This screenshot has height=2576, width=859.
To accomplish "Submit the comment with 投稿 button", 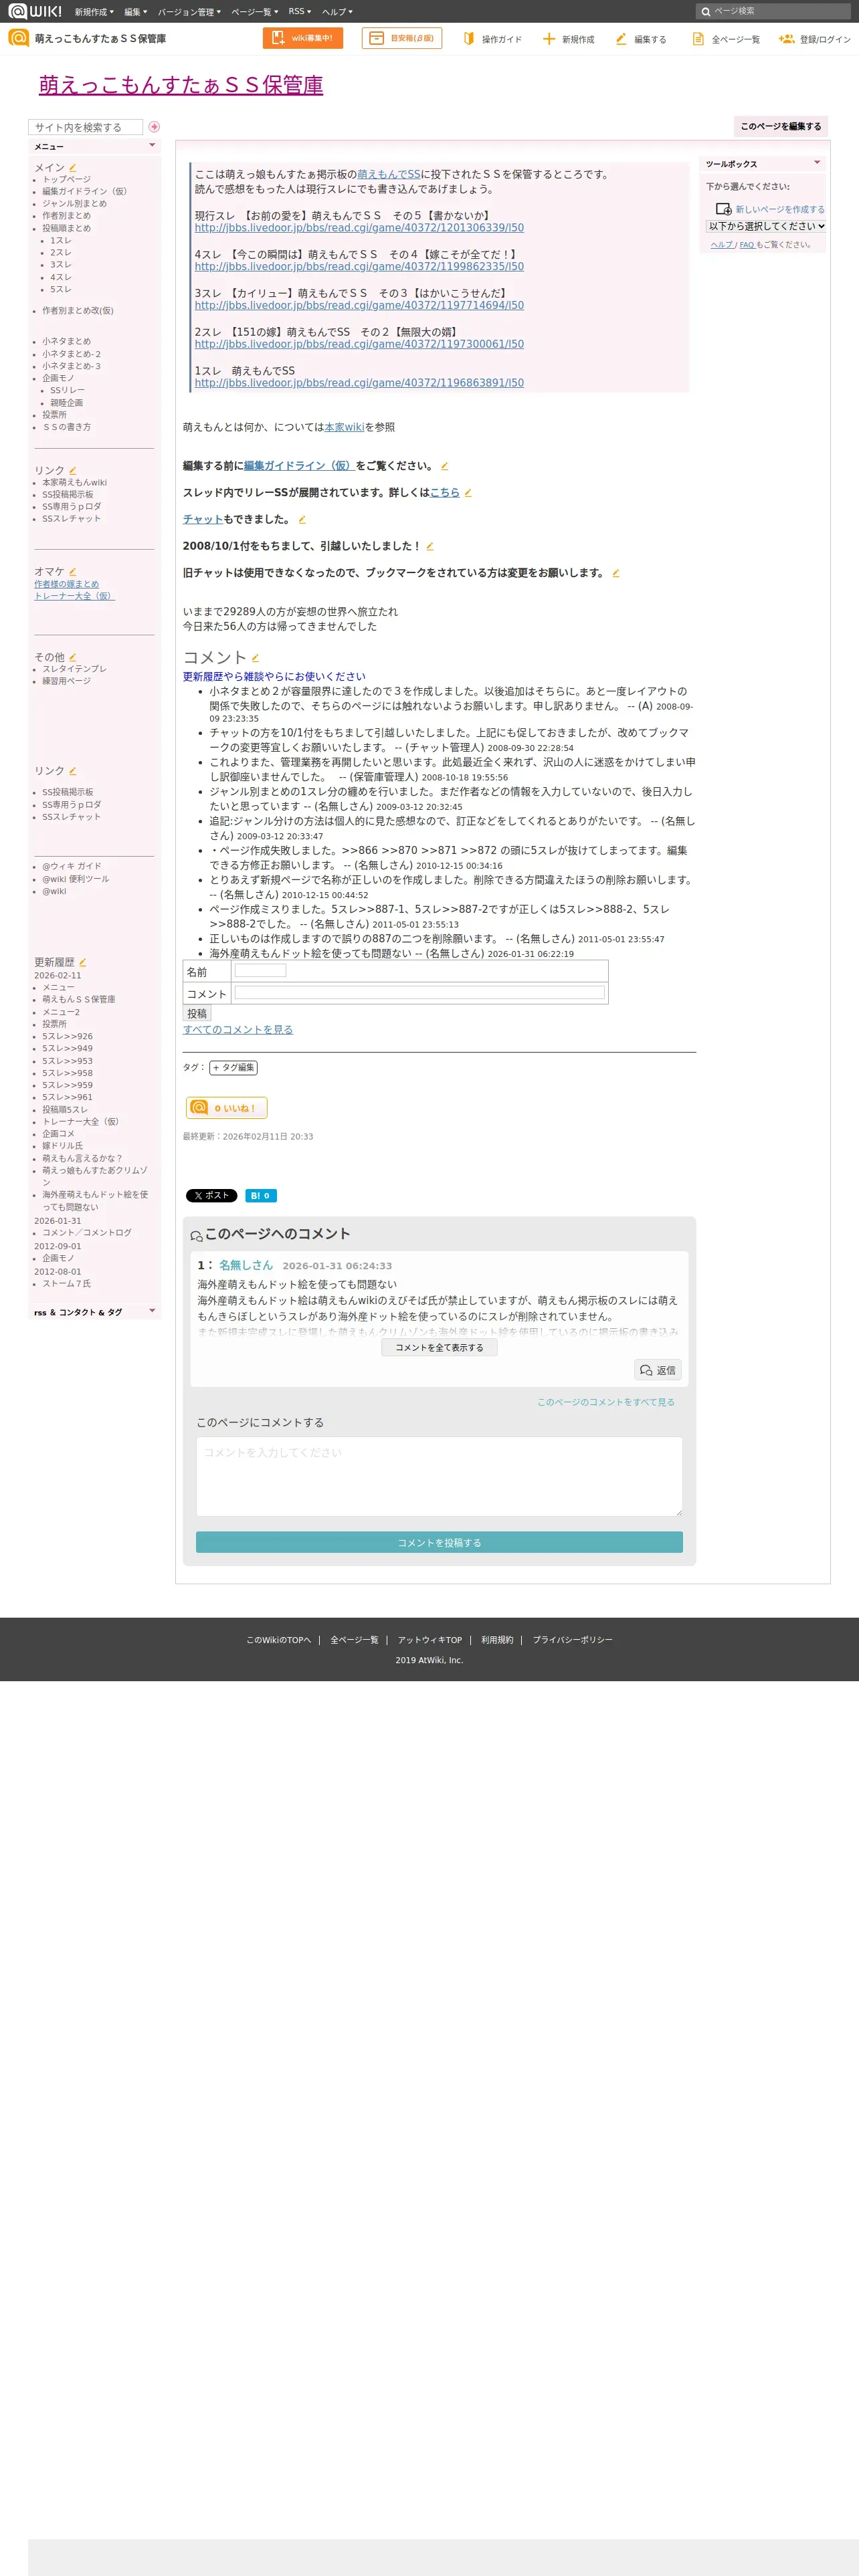I will (197, 1013).
